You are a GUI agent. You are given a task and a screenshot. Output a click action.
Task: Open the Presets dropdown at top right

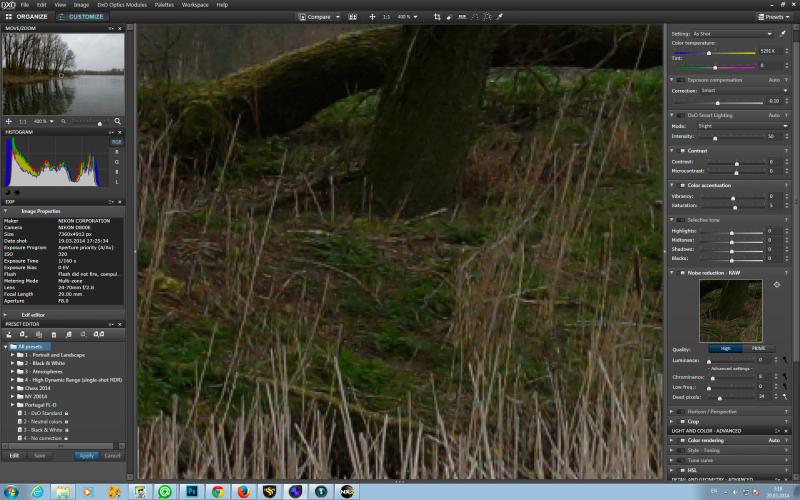(x=774, y=17)
